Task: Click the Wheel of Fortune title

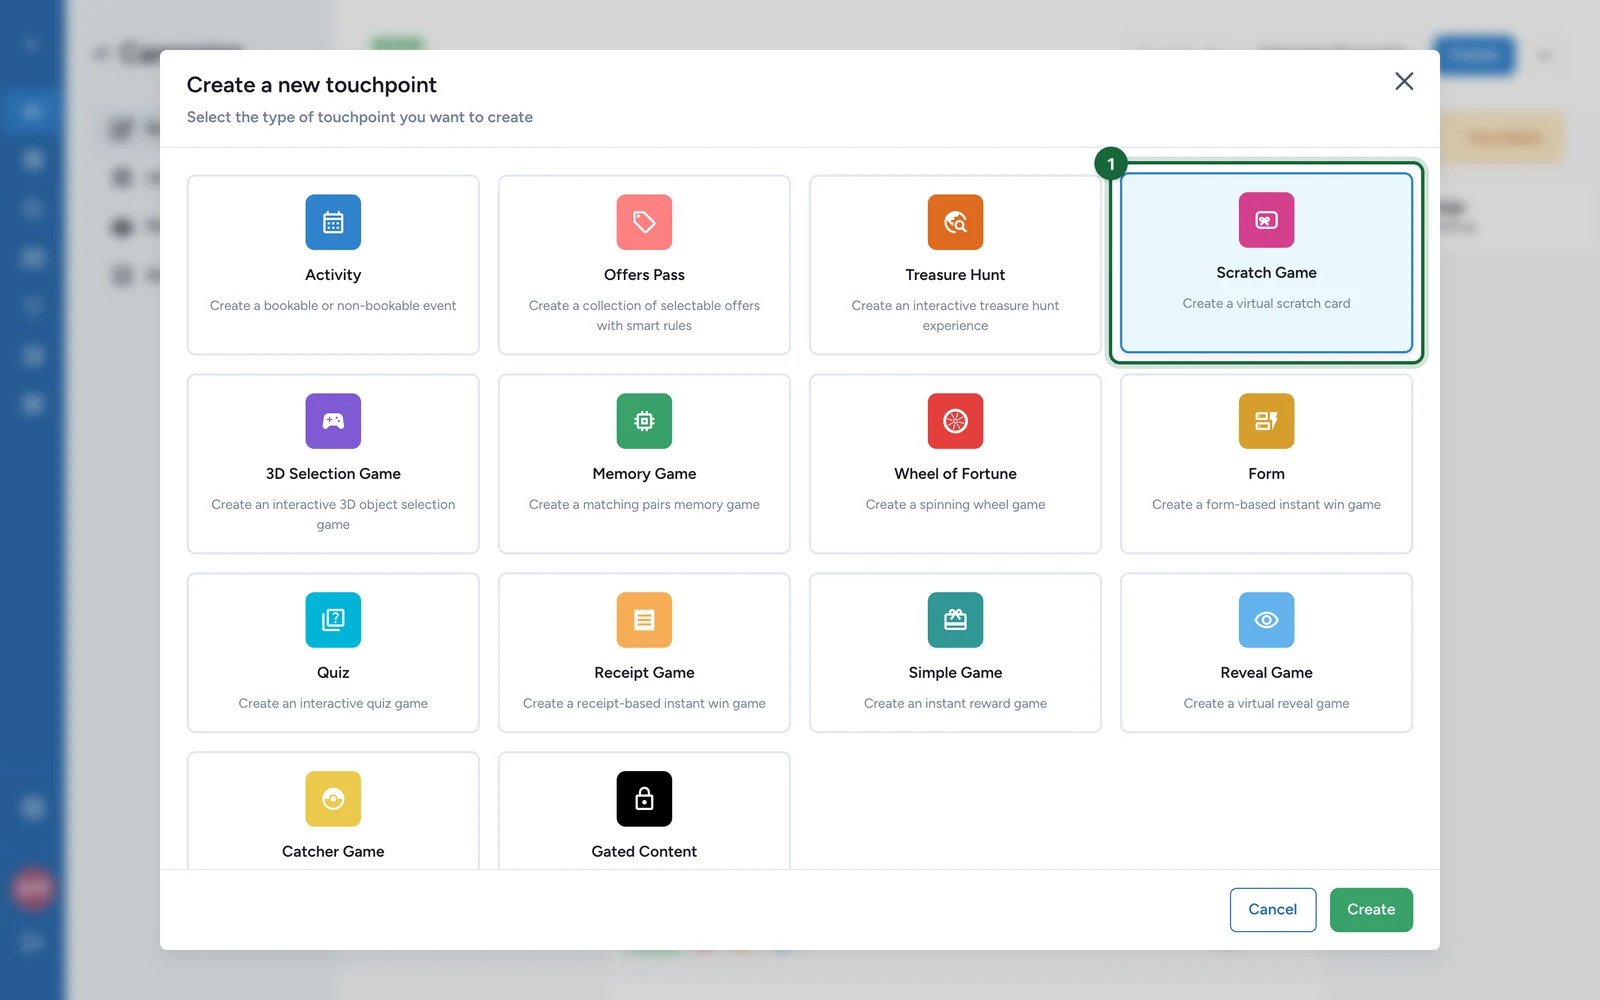Action: [955, 474]
